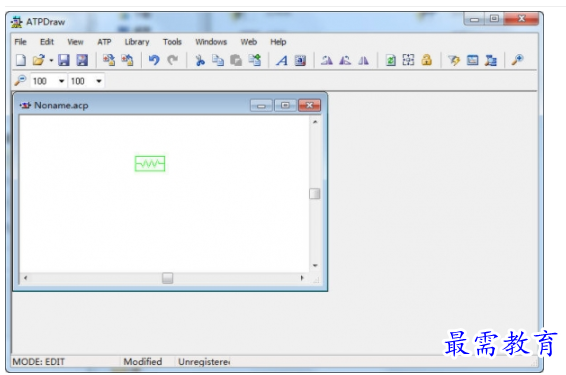Expand the recent files arrow next to Open
Image resolution: width=566 pixels, height=375 pixels.
pyautogui.click(x=51, y=60)
